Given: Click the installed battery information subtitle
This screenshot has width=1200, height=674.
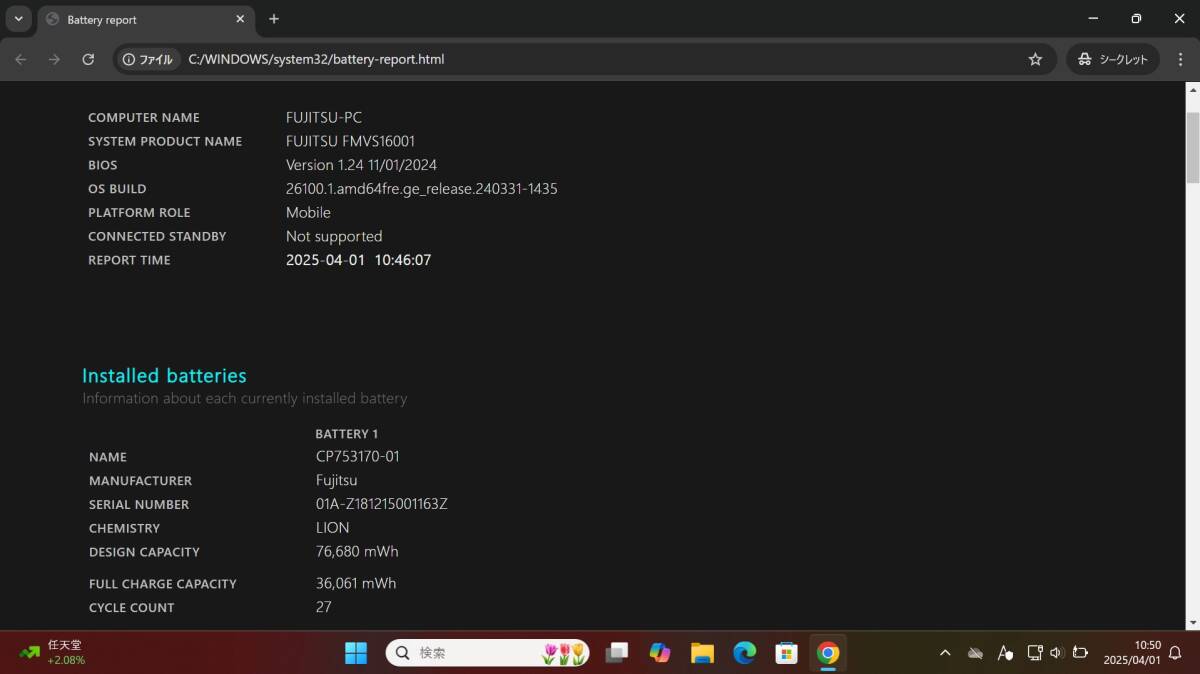Looking at the screenshot, I should [245, 398].
